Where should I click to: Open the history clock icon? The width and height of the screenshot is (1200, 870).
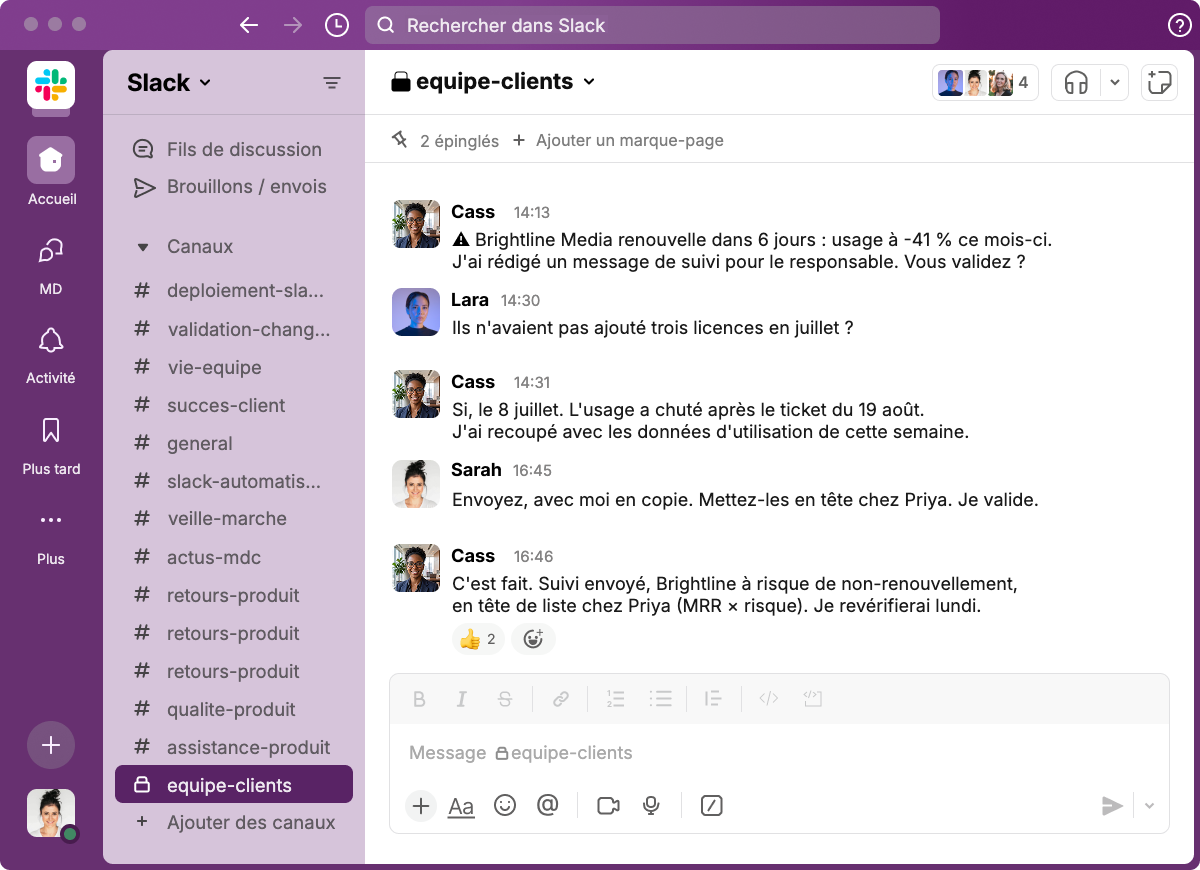tap(337, 25)
